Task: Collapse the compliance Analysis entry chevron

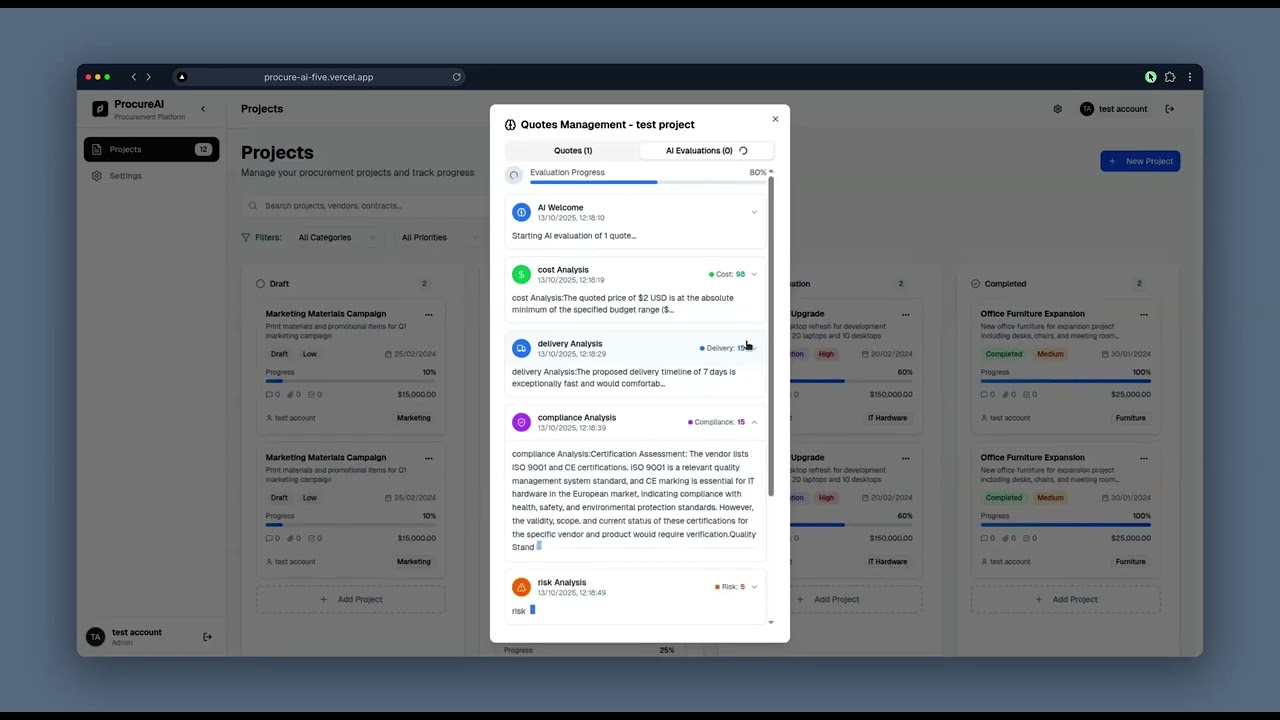Action: click(x=754, y=422)
